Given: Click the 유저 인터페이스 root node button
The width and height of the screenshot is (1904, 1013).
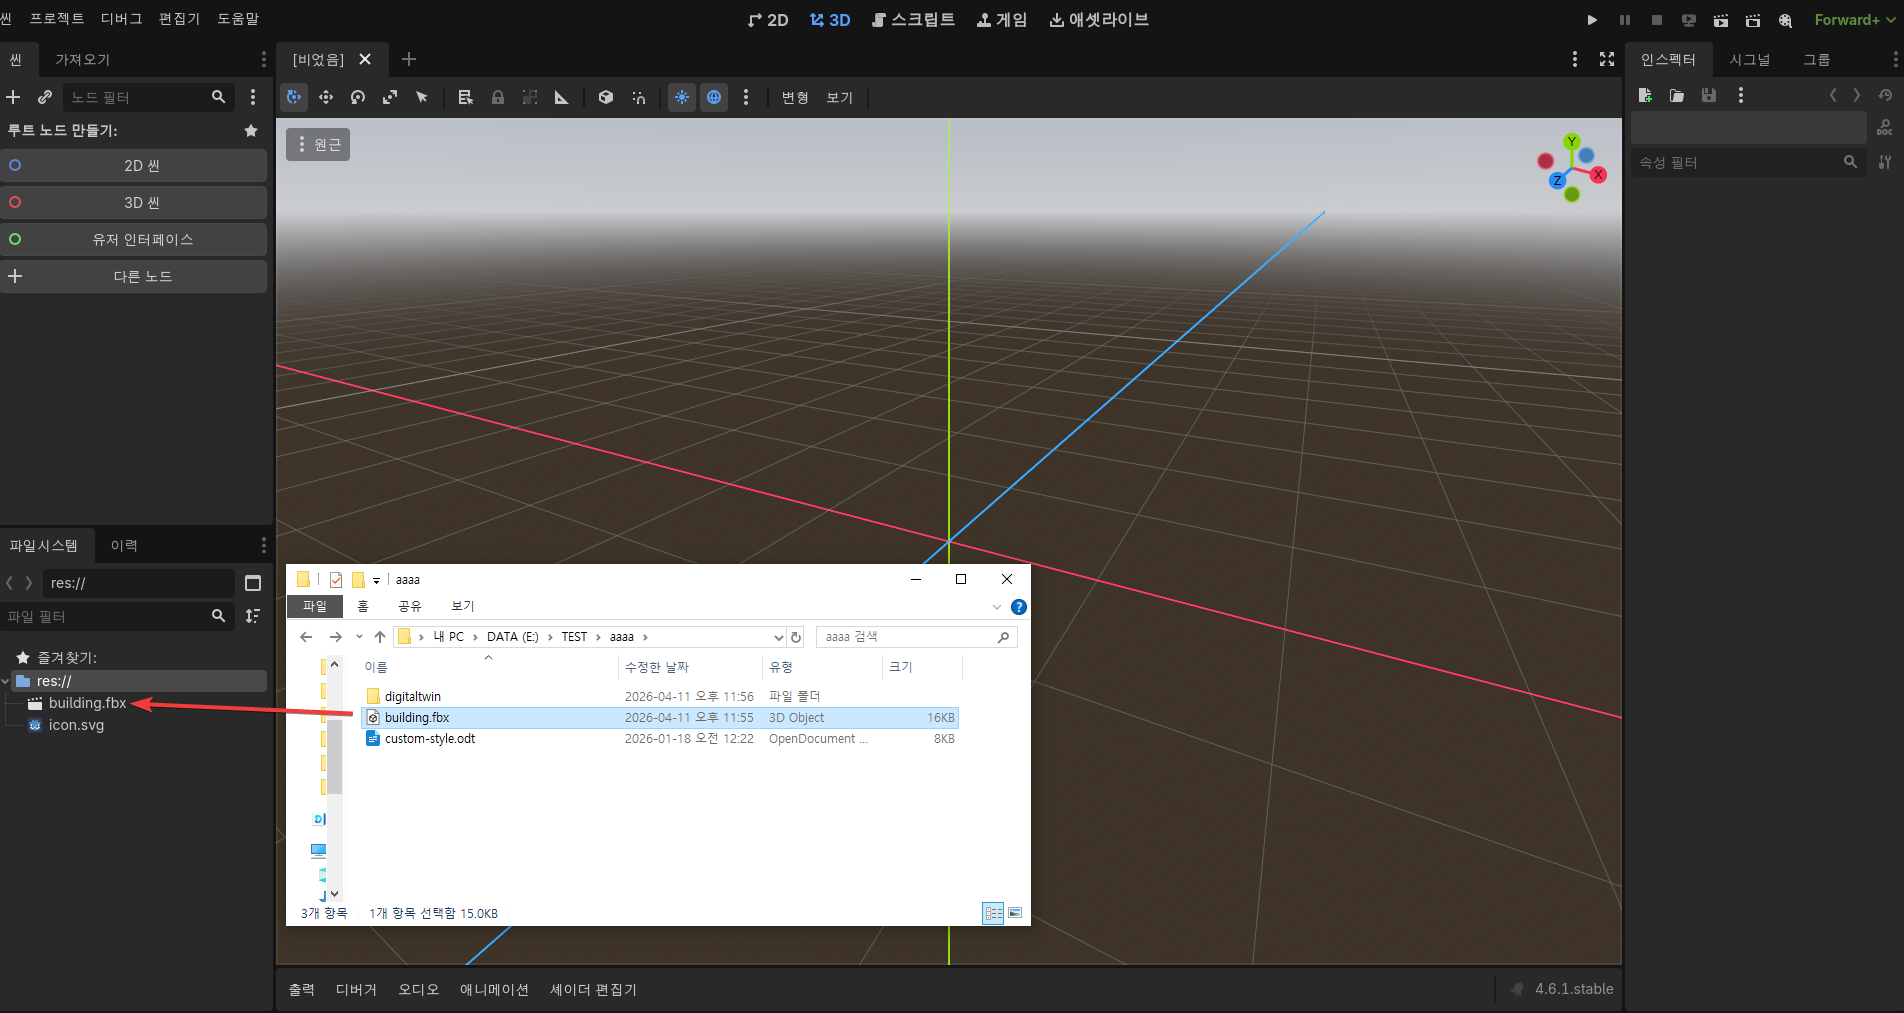Looking at the screenshot, I should coord(141,239).
